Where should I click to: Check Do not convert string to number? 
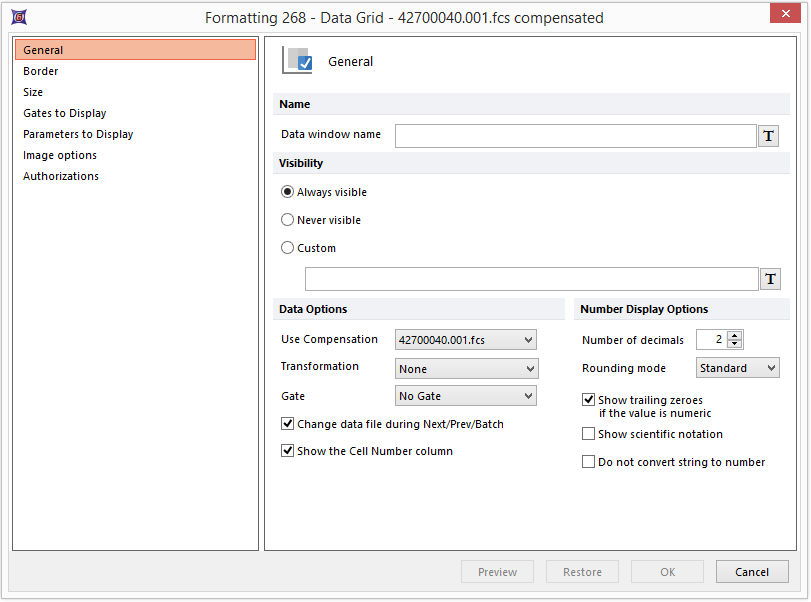coord(589,462)
